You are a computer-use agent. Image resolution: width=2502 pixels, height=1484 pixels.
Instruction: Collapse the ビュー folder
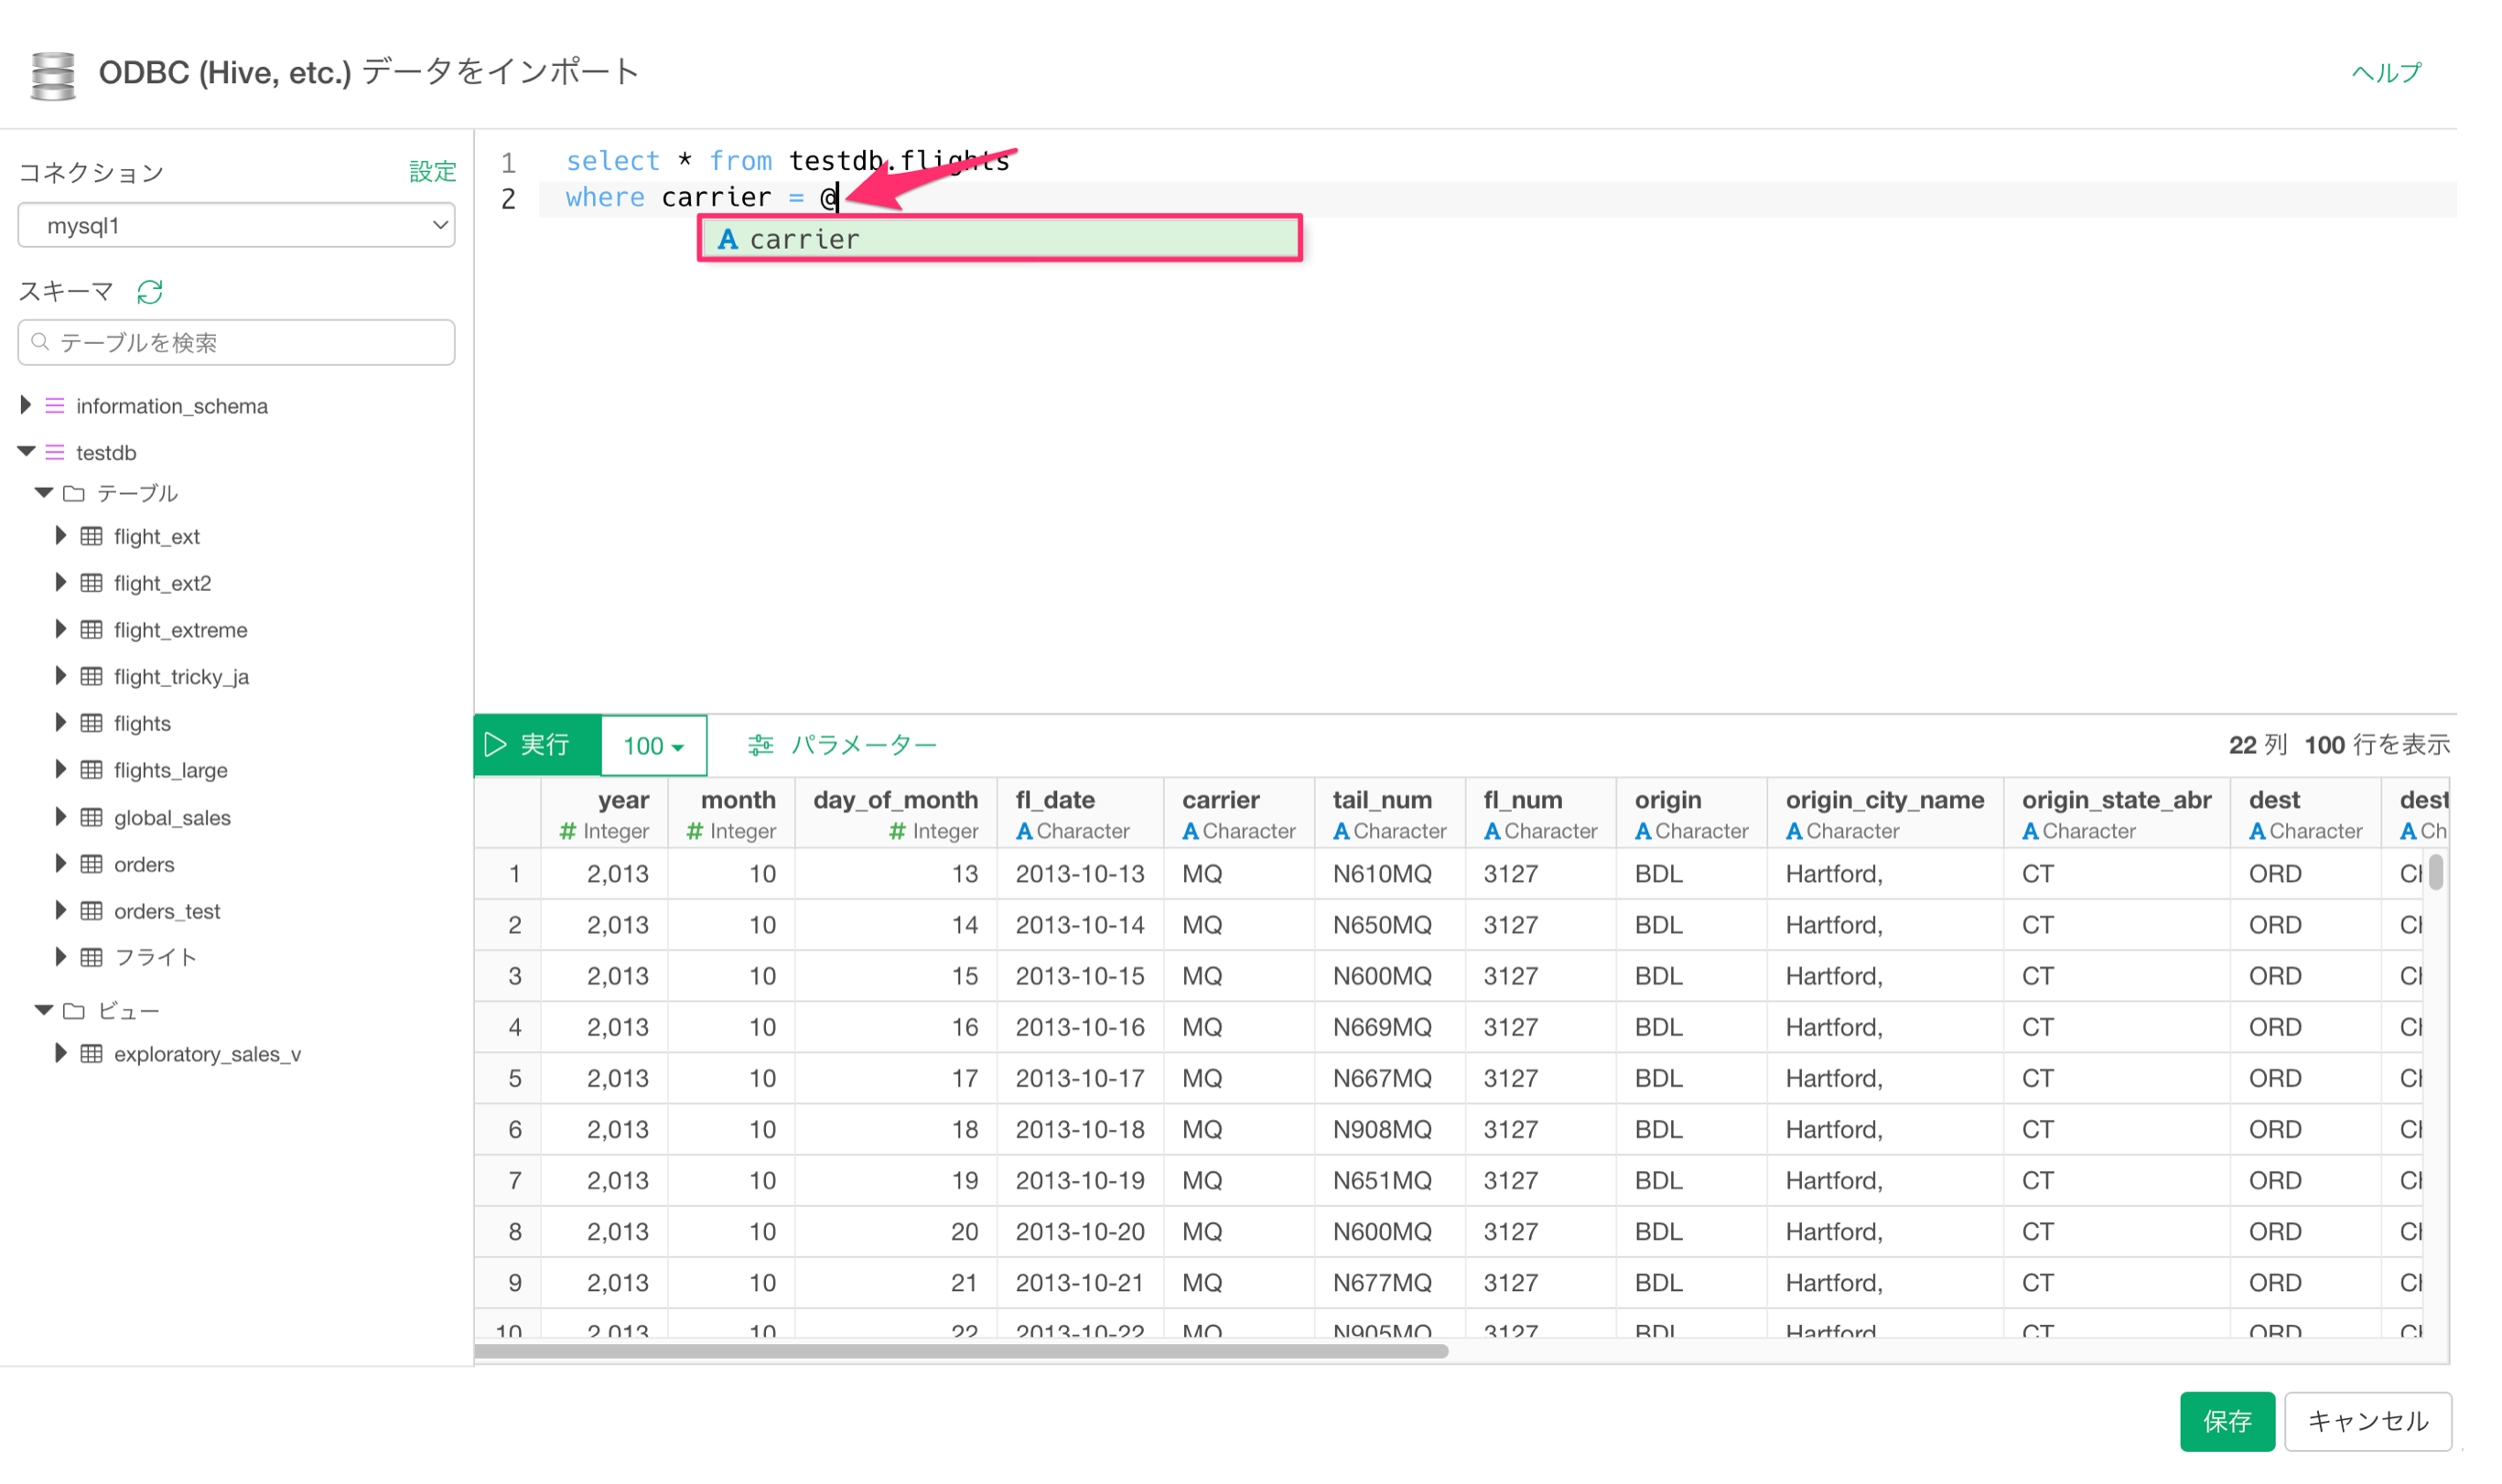[x=44, y=1011]
